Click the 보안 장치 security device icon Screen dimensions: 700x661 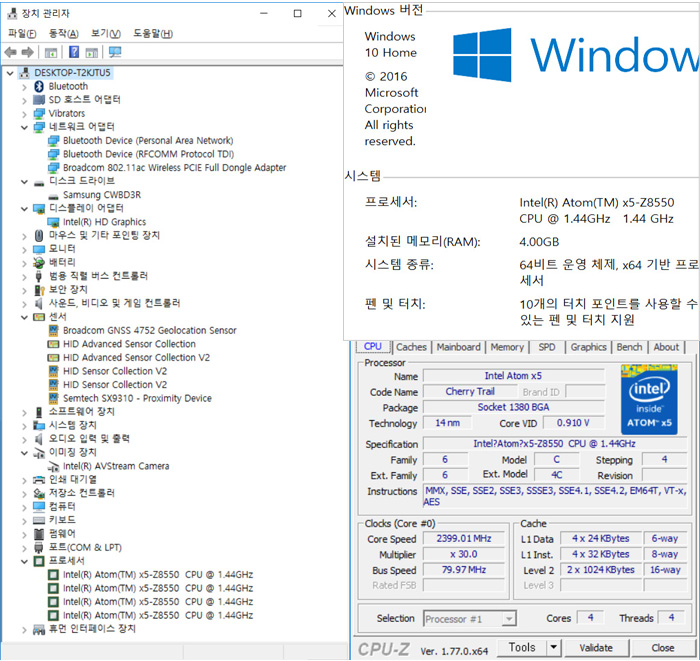[x=39, y=290]
